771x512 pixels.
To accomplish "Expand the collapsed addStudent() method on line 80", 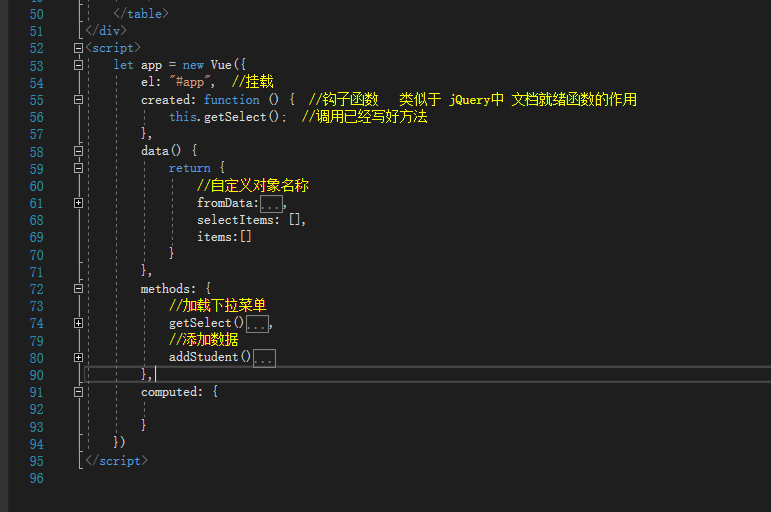I will [x=78, y=358].
